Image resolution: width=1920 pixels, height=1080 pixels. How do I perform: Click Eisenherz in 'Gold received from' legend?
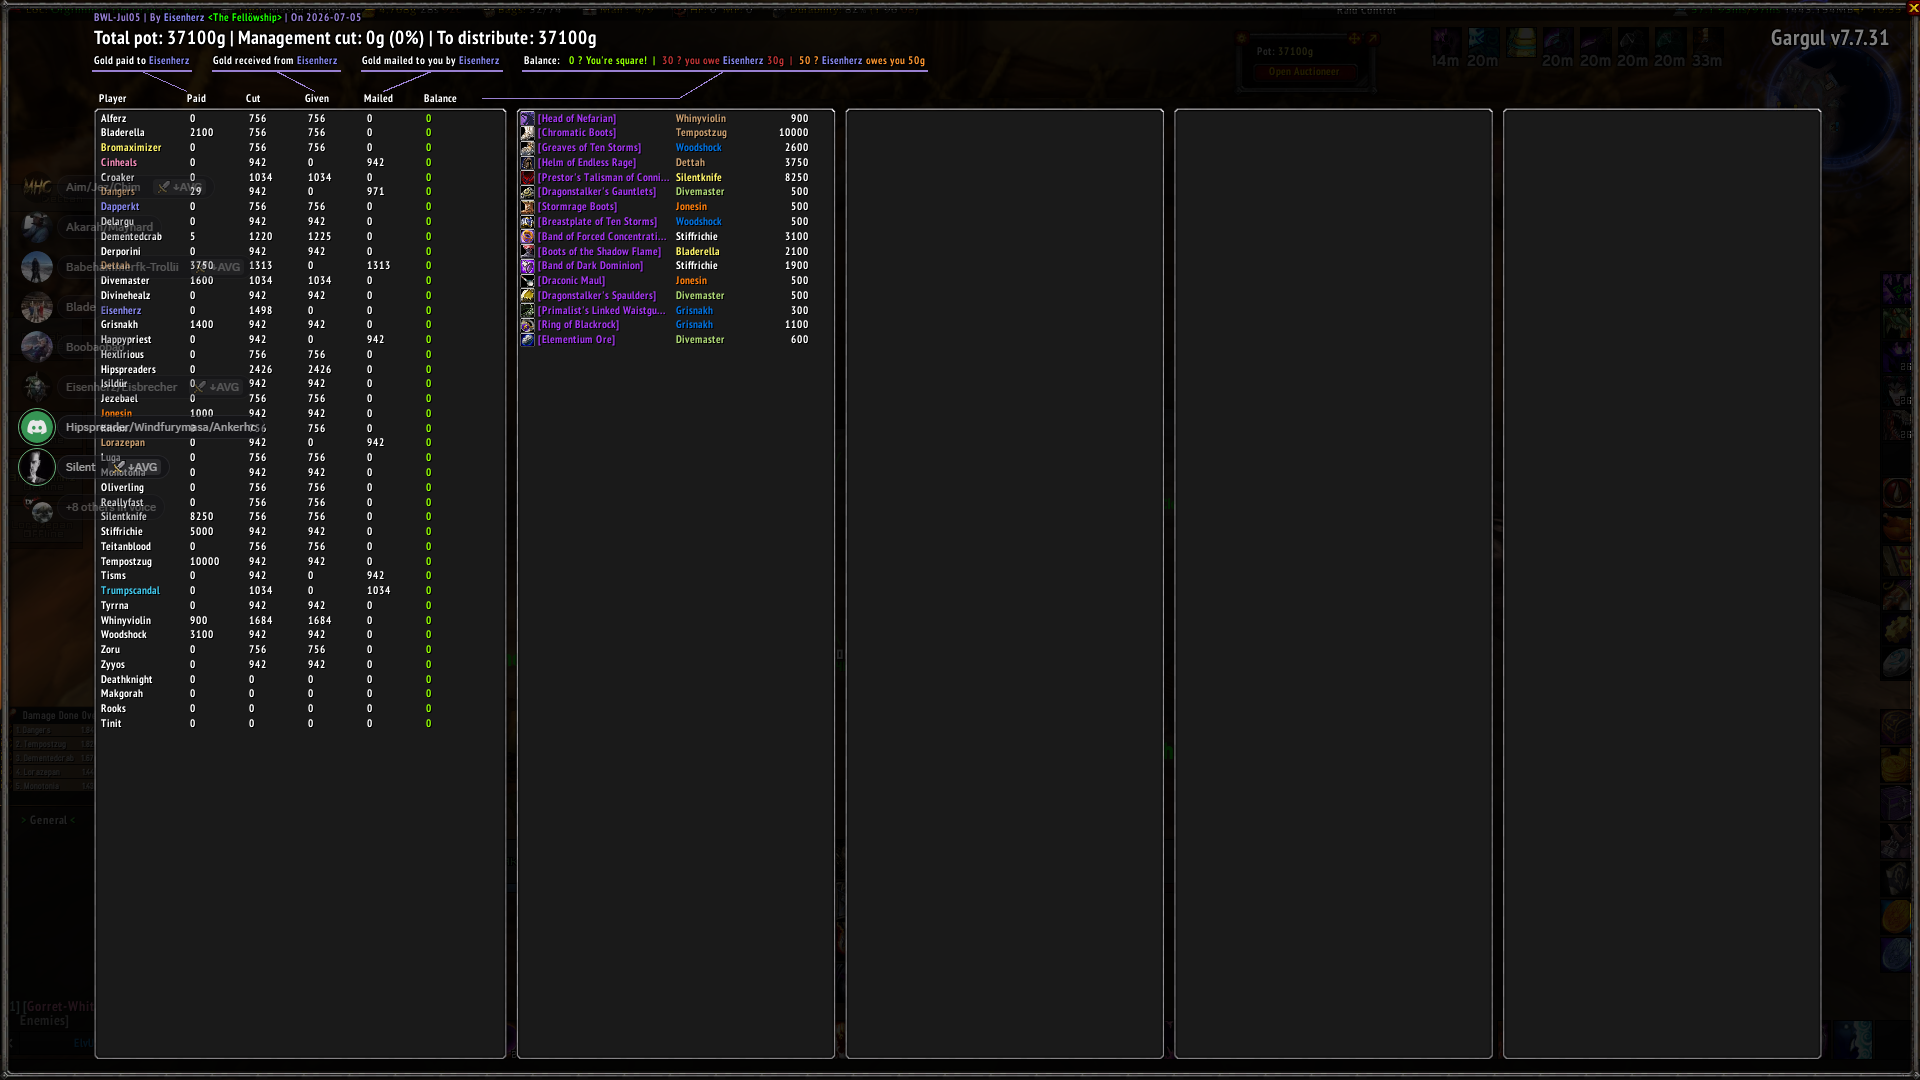317,60
